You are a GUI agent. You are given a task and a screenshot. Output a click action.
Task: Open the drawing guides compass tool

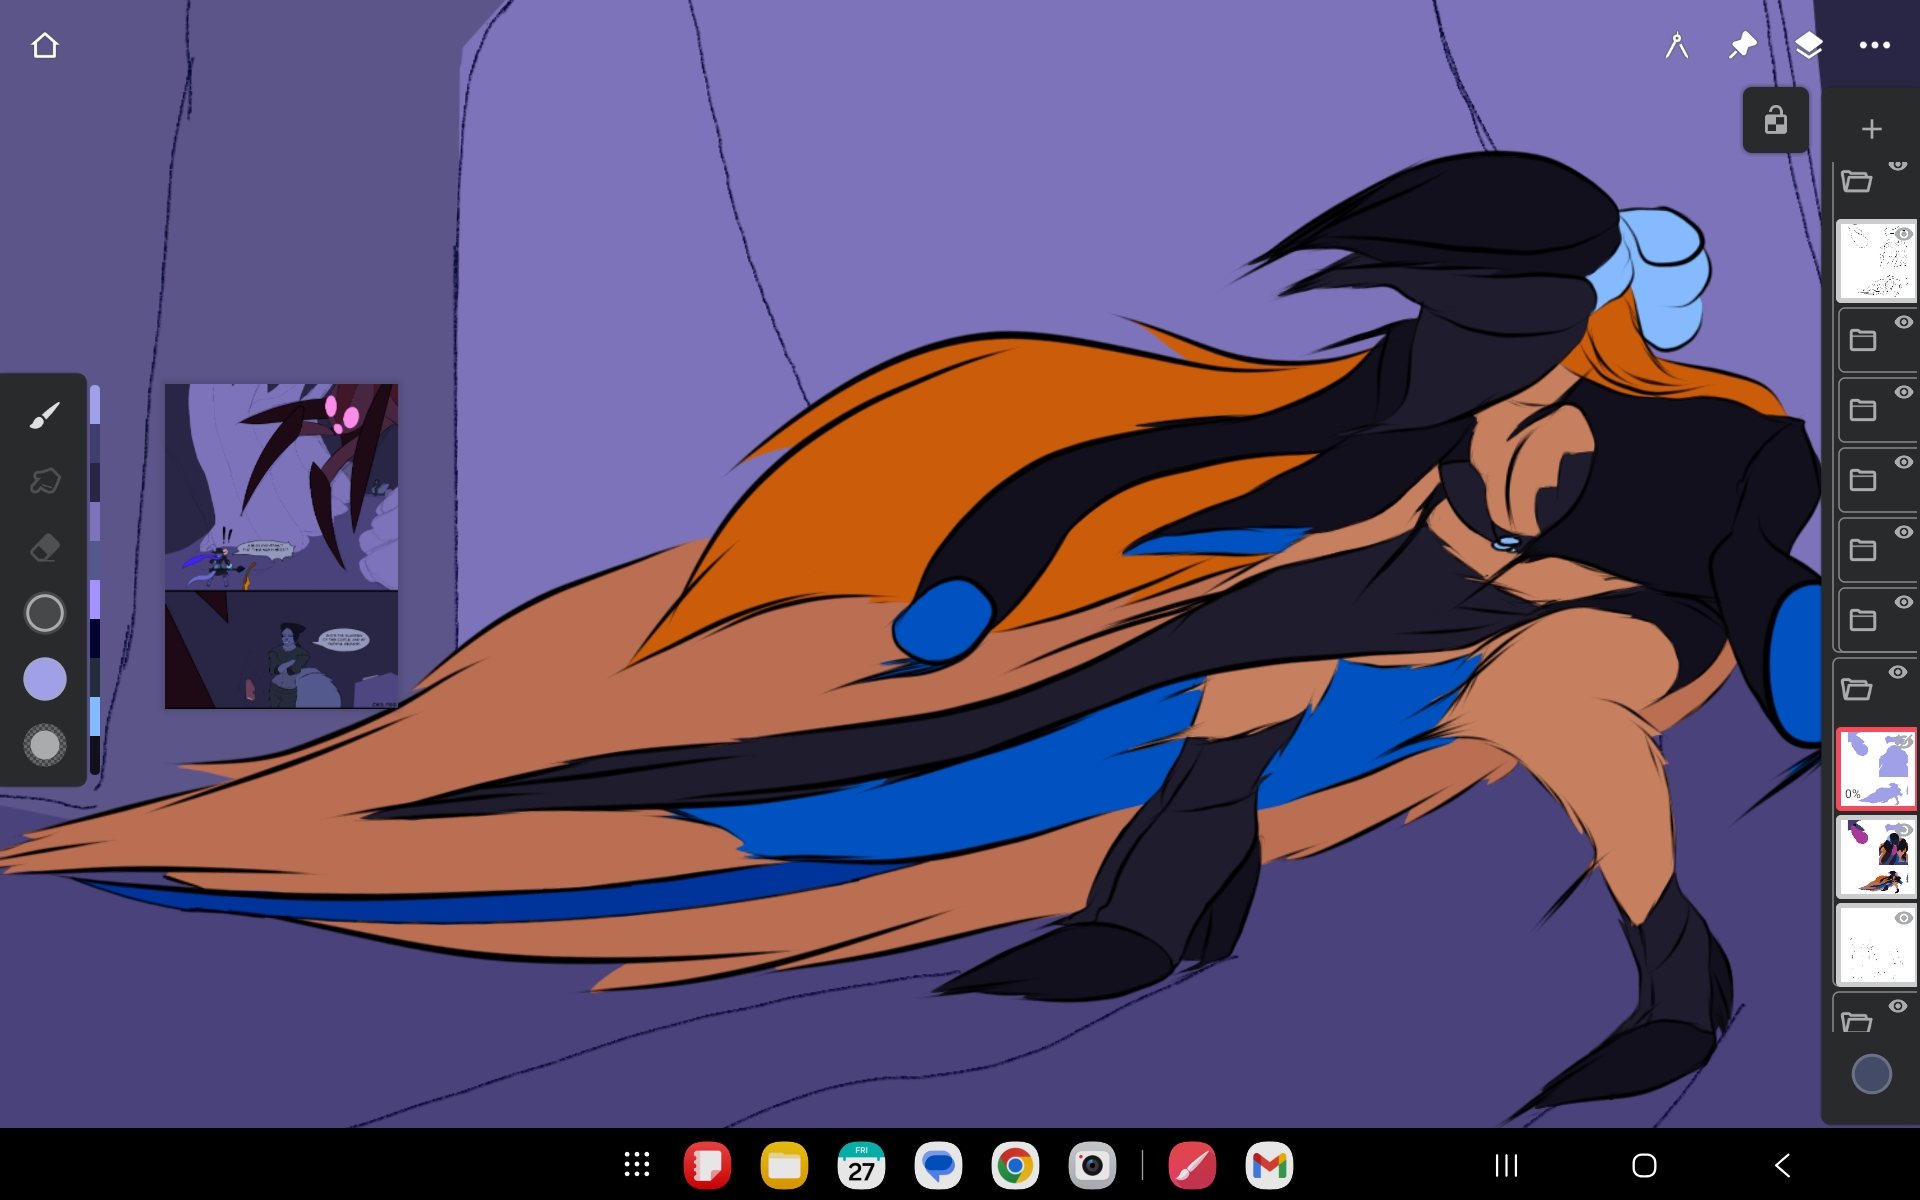1677,46
